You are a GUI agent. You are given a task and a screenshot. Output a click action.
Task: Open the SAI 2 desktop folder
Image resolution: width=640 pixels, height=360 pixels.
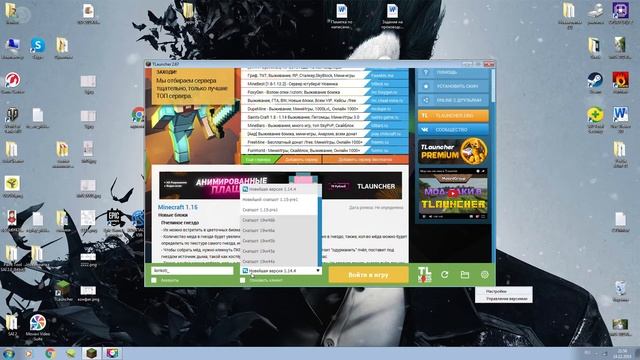click(x=12, y=322)
